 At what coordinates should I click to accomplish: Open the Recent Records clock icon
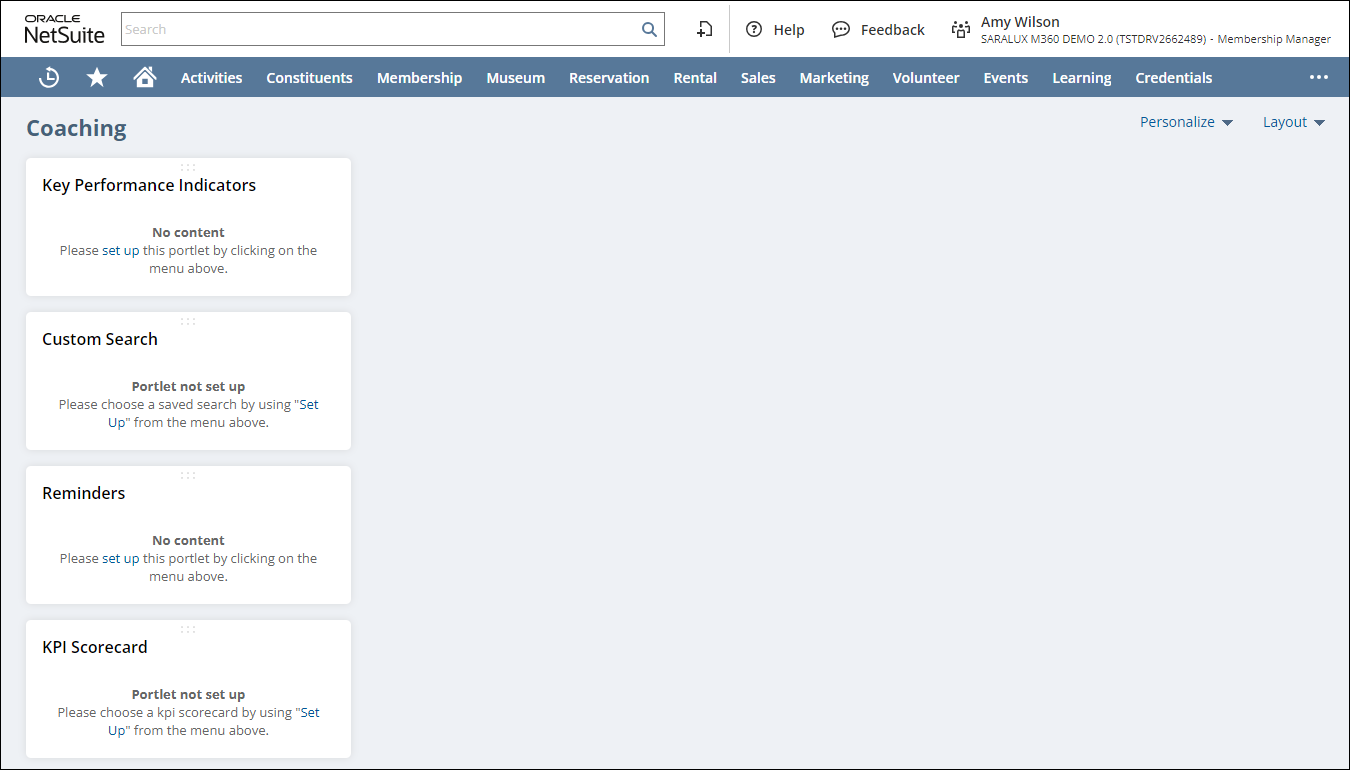click(x=49, y=78)
